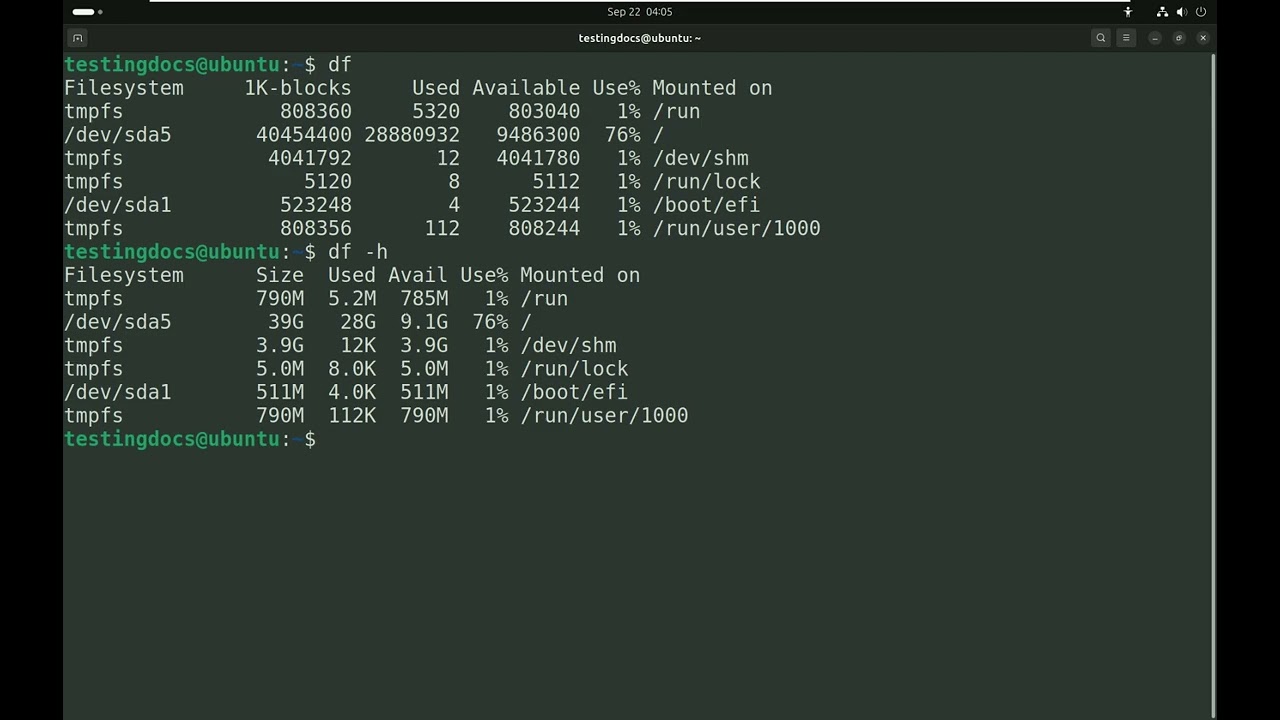Click the wired network status icon
This screenshot has width=1280, height=720.
point(1162,12)
